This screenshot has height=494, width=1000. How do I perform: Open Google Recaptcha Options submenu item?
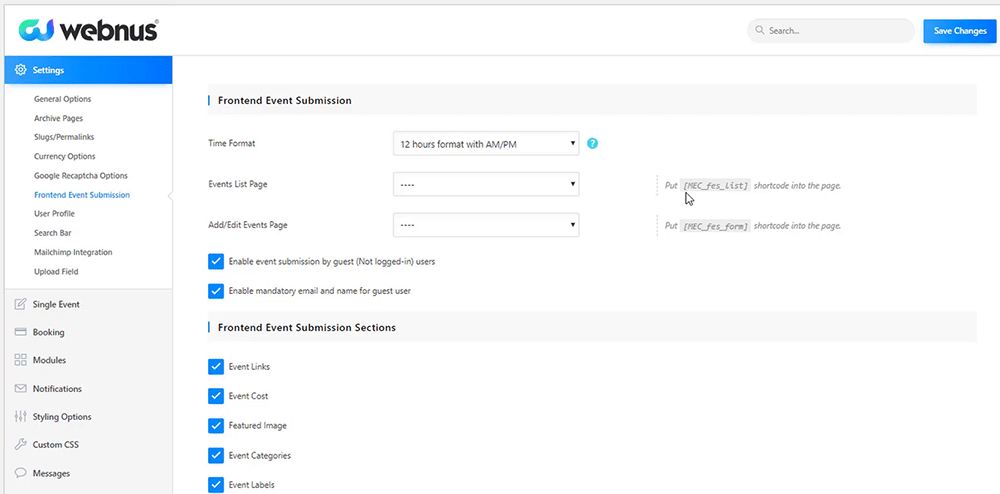click(x=81, y=175)
